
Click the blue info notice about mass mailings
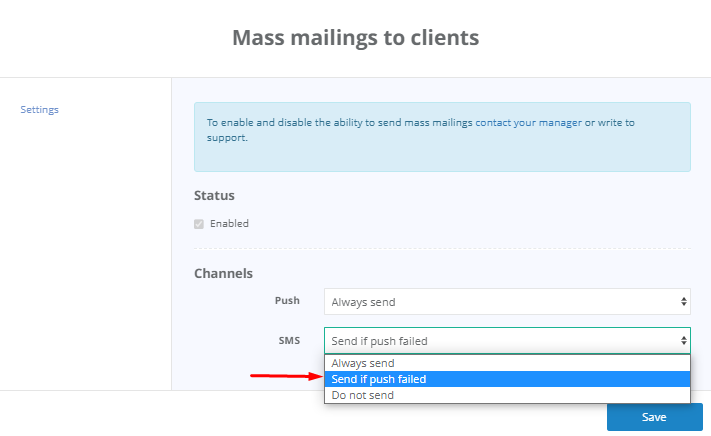coord(441,137)
